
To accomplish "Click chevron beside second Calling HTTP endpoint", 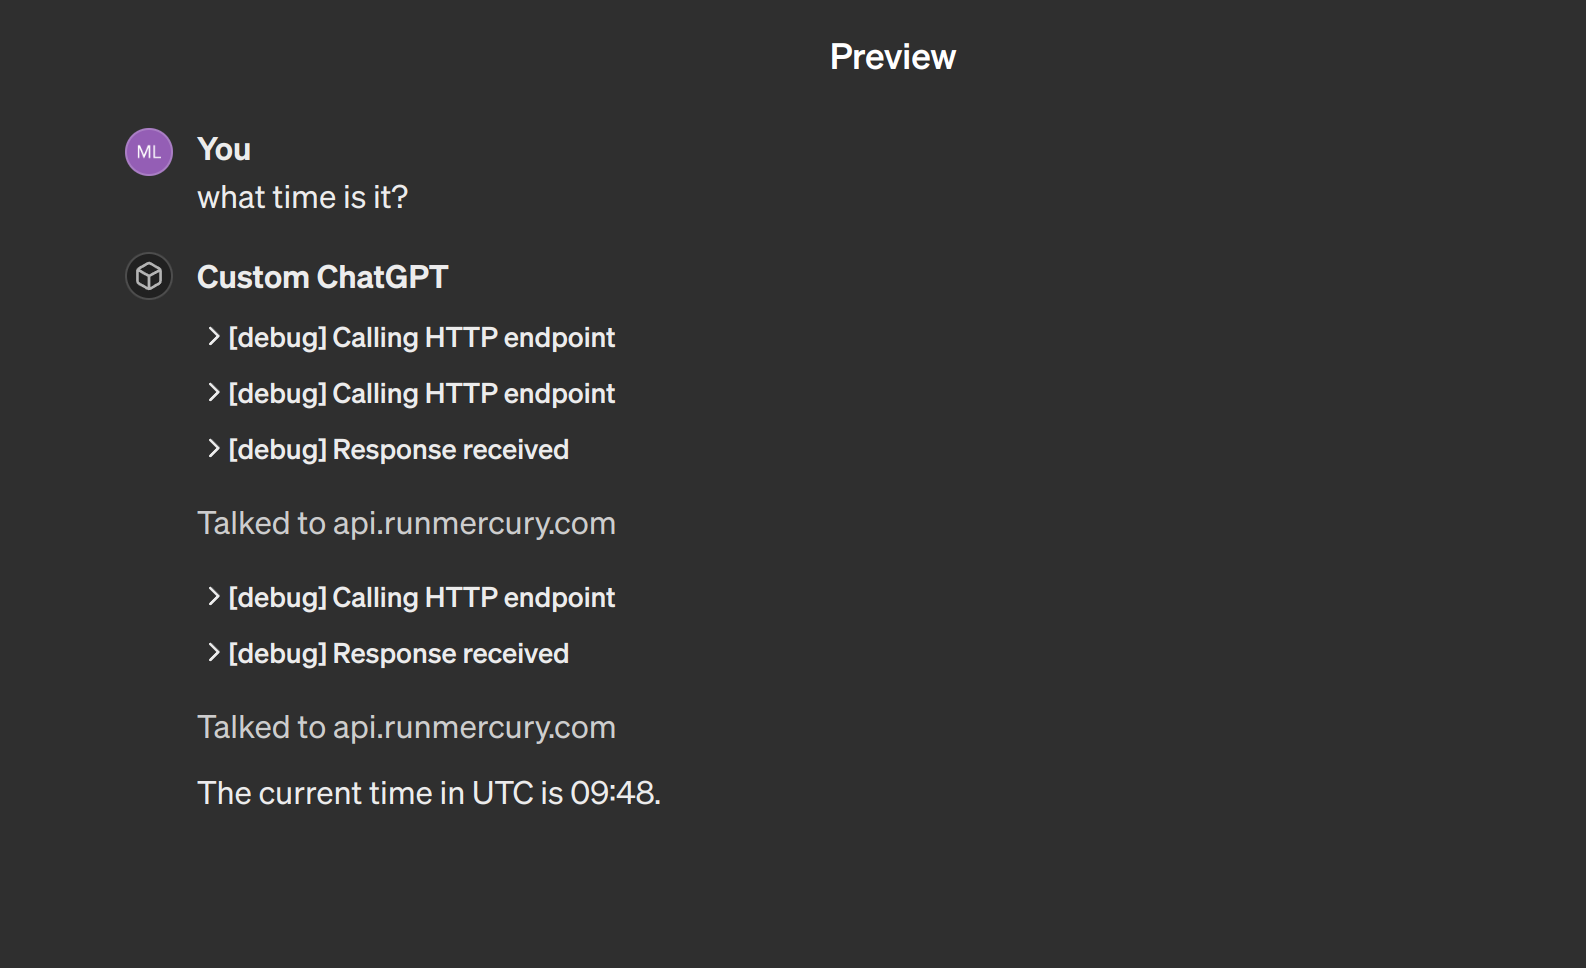I will click(x=213, y=393).
